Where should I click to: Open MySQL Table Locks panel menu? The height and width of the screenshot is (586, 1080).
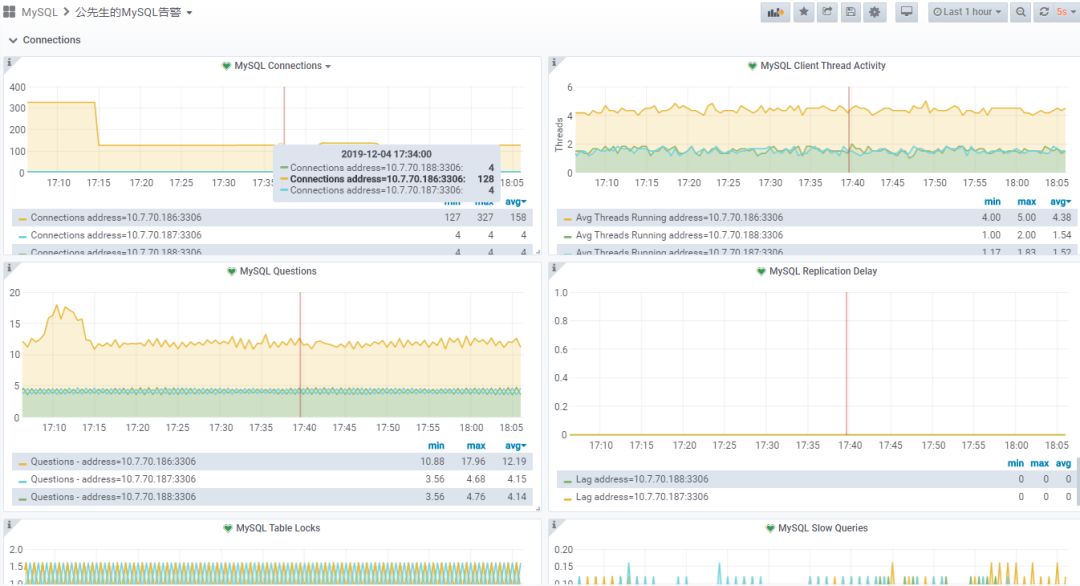(278, 528)
